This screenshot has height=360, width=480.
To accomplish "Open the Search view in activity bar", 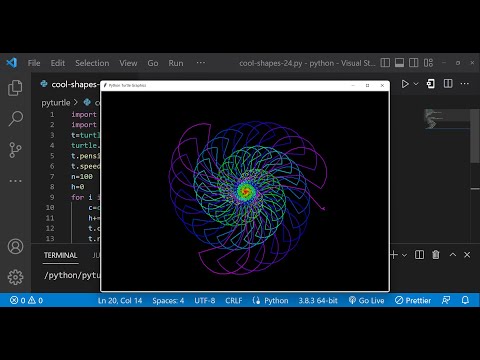I will (15, 118).
